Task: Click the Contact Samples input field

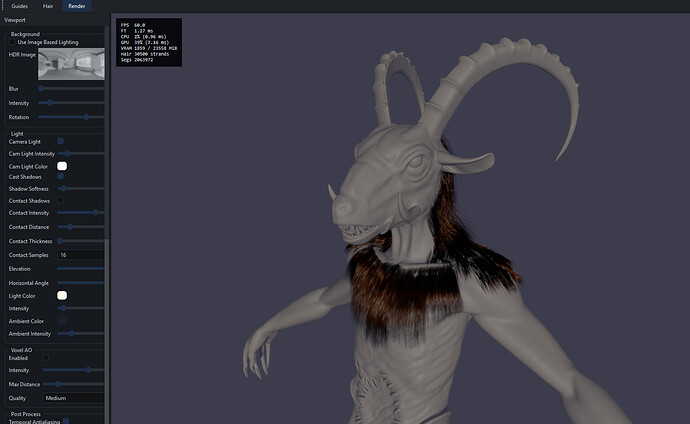Action: [x=81, y=255]
